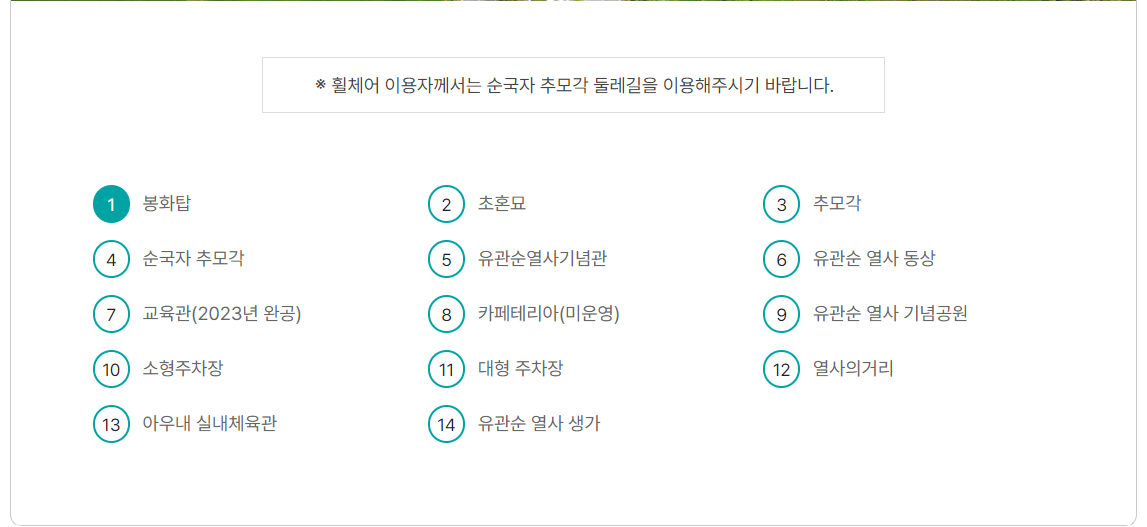The image size is (1147, 527).
Task: Select the number 6 circle marker
Action: [x=782, y=259]
